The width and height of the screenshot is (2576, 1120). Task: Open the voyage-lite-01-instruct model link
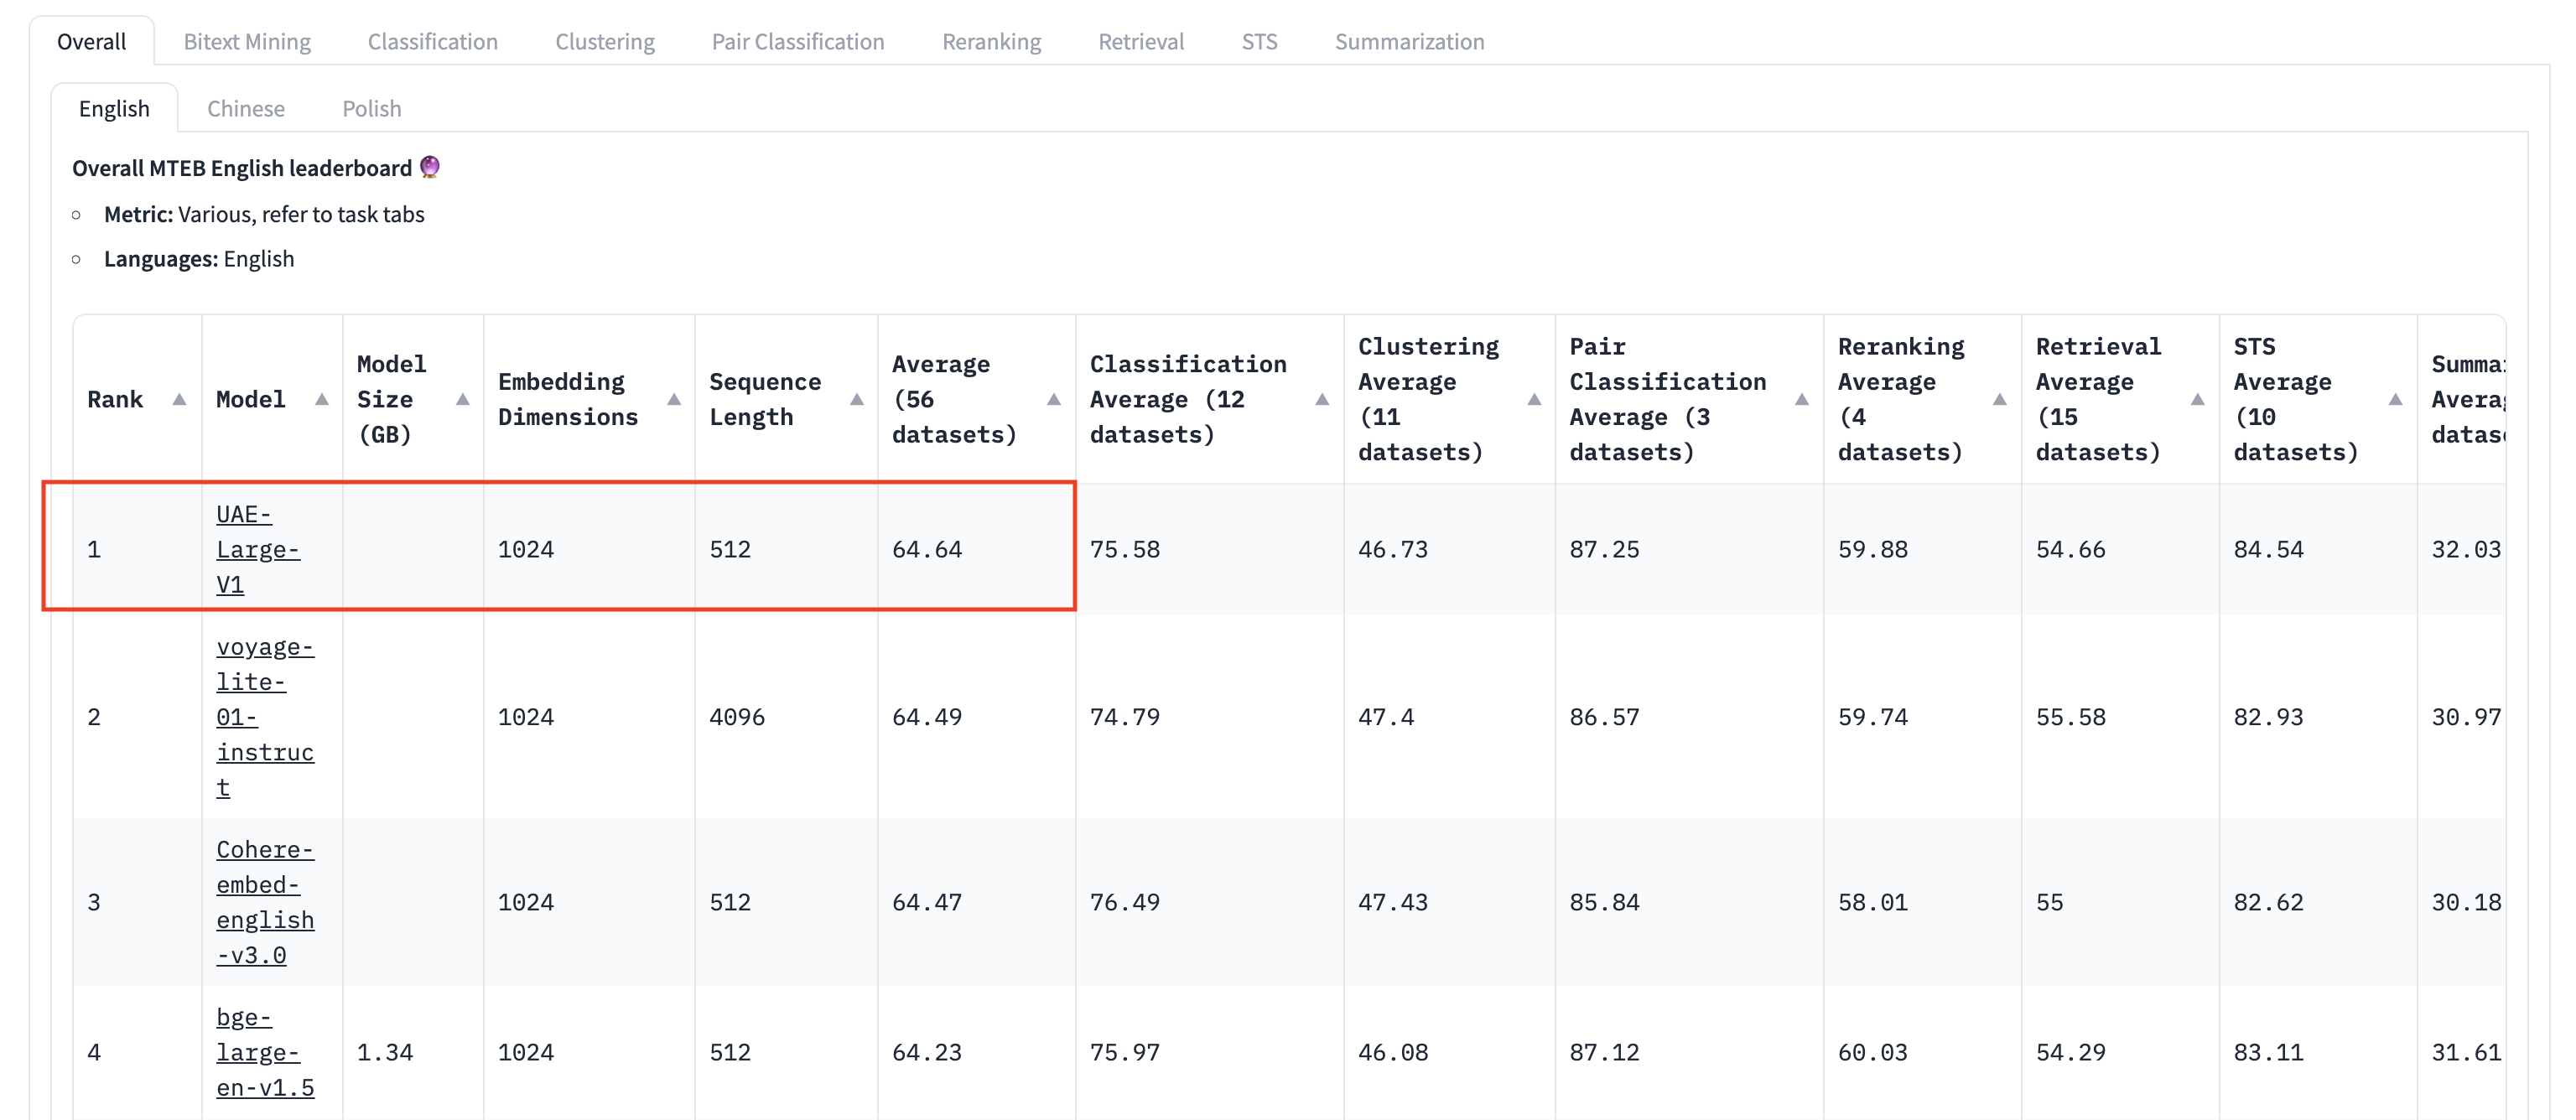point(264,717)
